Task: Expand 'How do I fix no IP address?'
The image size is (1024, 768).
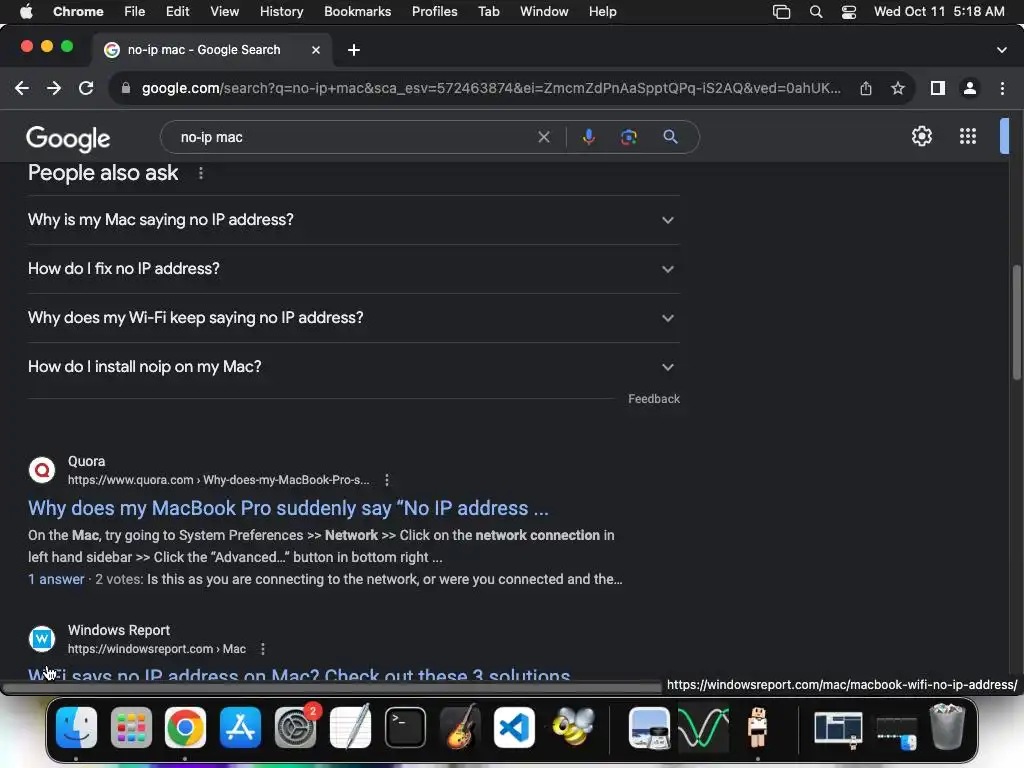Action: [353, 269]
